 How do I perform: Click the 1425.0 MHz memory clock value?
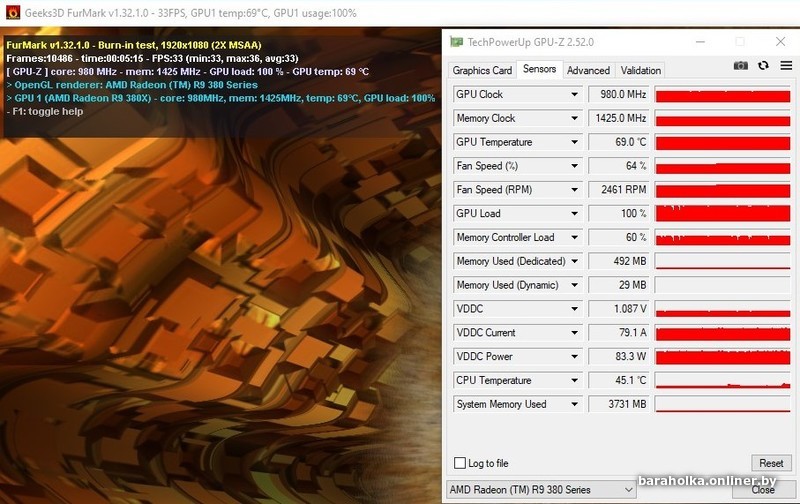[618, 118]
